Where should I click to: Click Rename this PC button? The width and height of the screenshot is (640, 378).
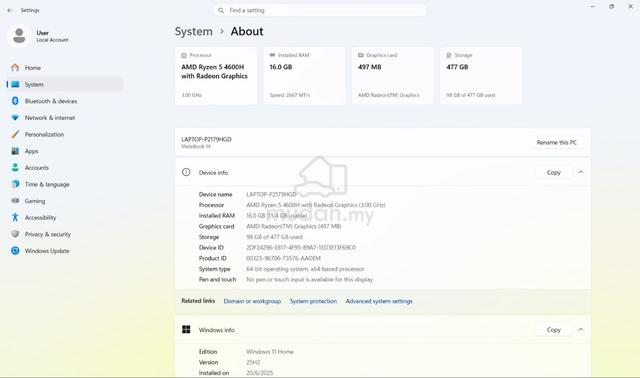pos(557,142)
